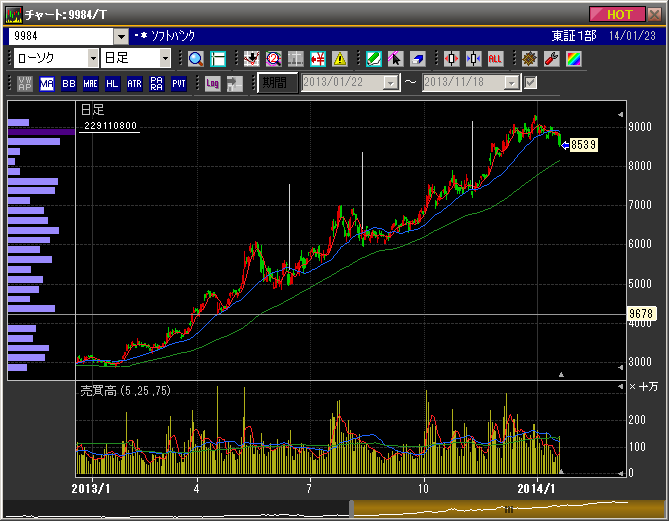This screenshot has height=521, width=669.
Task: Enable the VWAP indicator button
Action: 25,83
